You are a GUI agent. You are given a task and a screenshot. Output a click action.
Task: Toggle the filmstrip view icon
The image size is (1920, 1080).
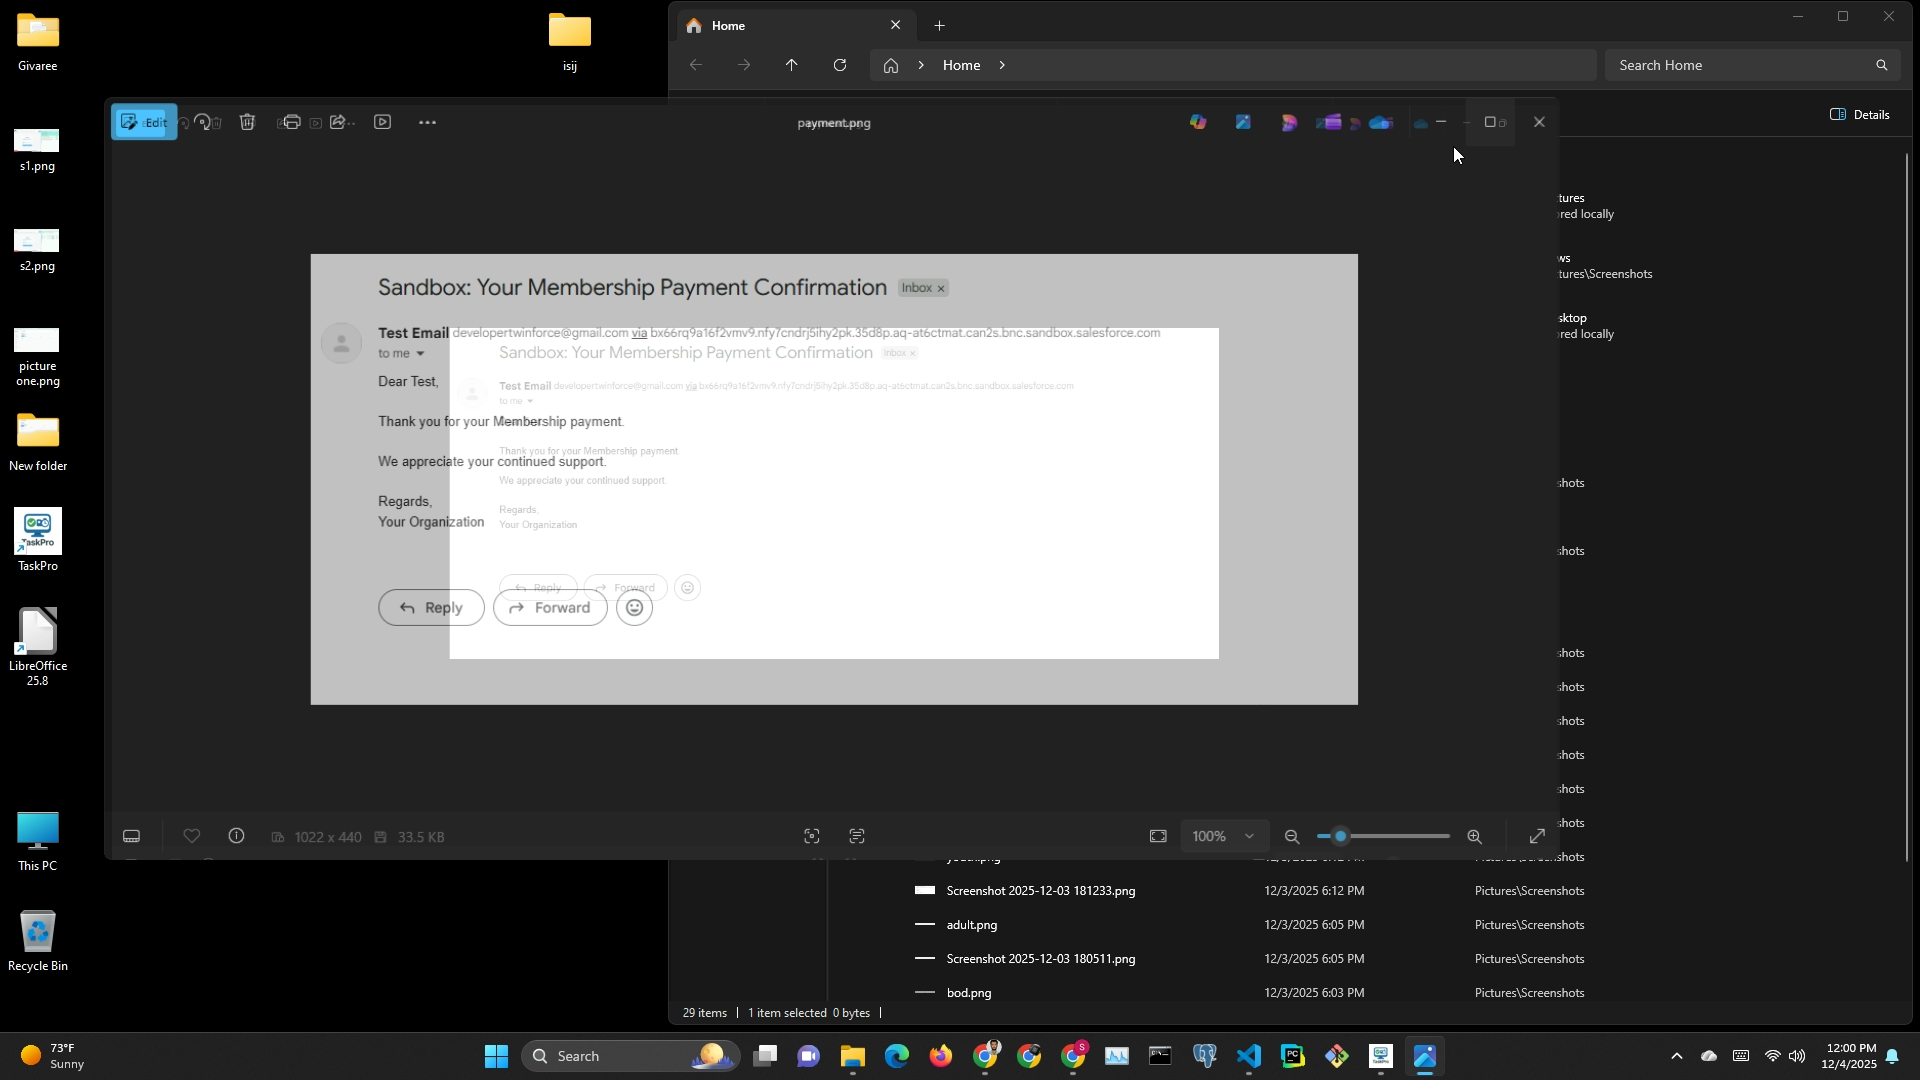tap(131, 836)
